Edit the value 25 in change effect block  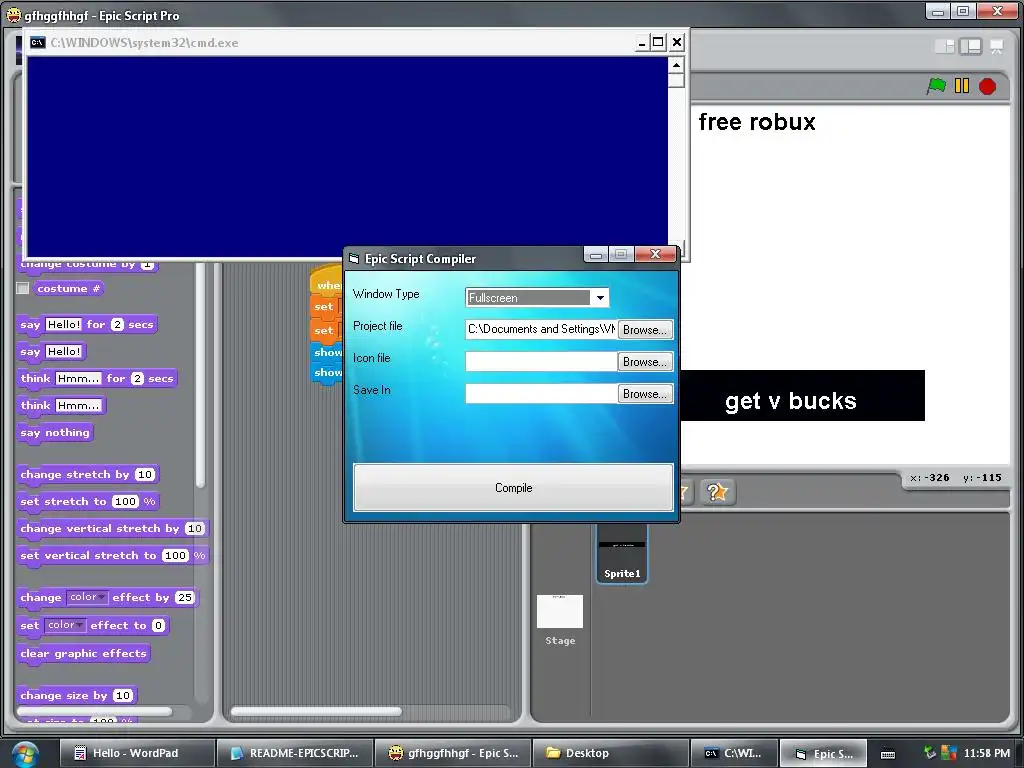click(185, 598)
